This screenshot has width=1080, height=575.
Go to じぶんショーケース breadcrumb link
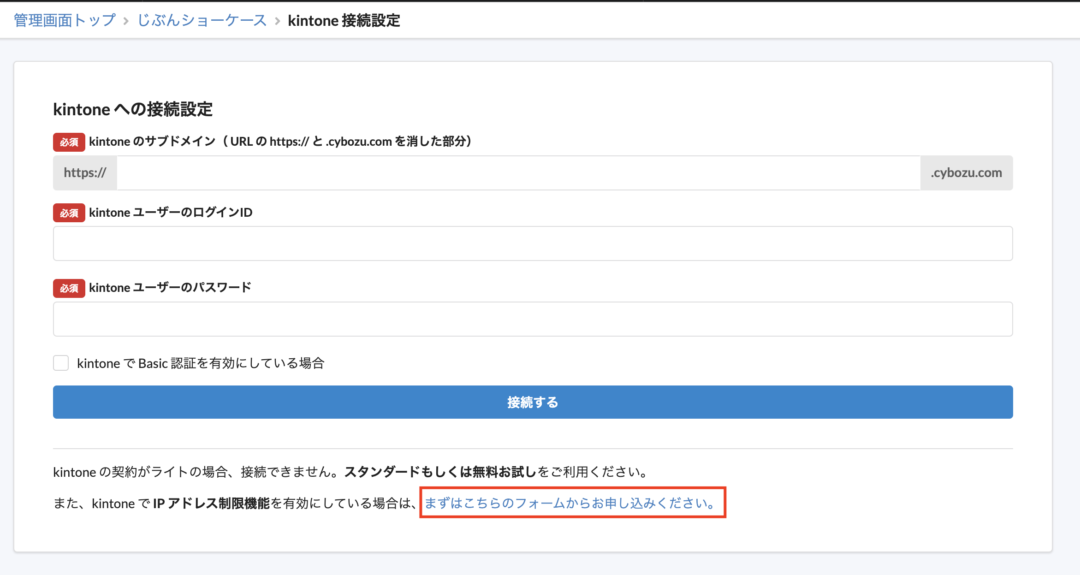[x=202, y=20]
